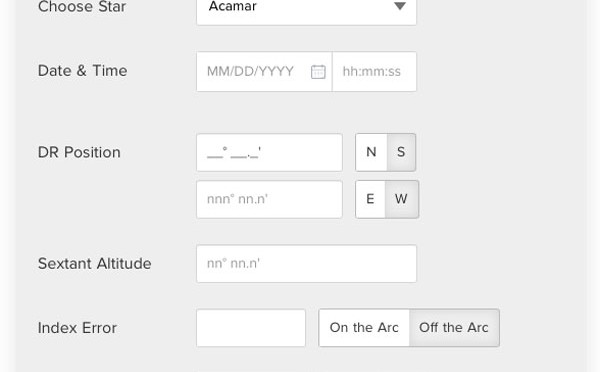Click the Sextant Altitude label
Image resolution: width=600 pixels, height=372 pixels.
point(95,264)
